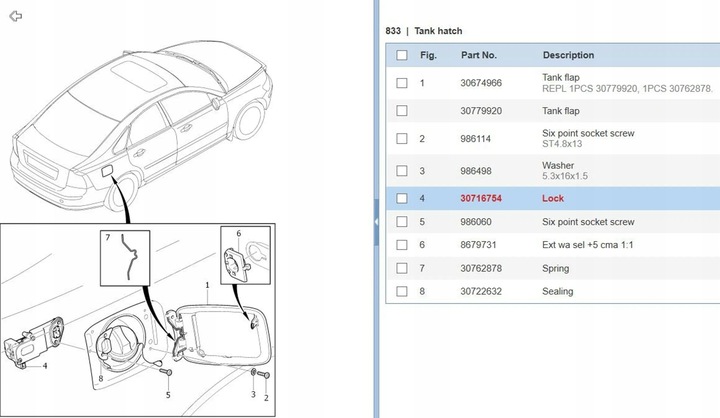The height and width of the screenshot is (418, 720).
Task: Click the ST4.8x13 screw size text
Action: (562, 144)
